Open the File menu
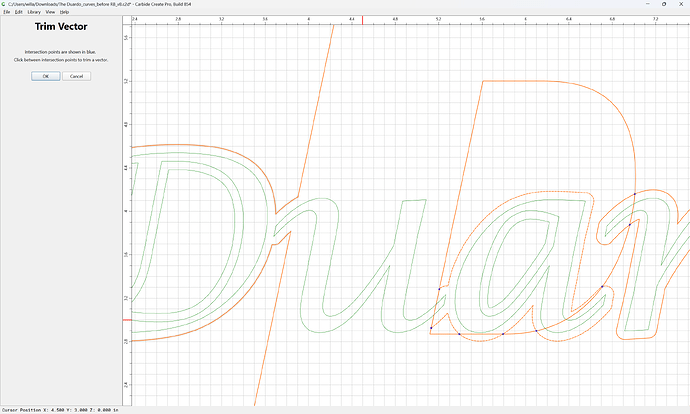690x414 pixels. click(x=7, y=12)
